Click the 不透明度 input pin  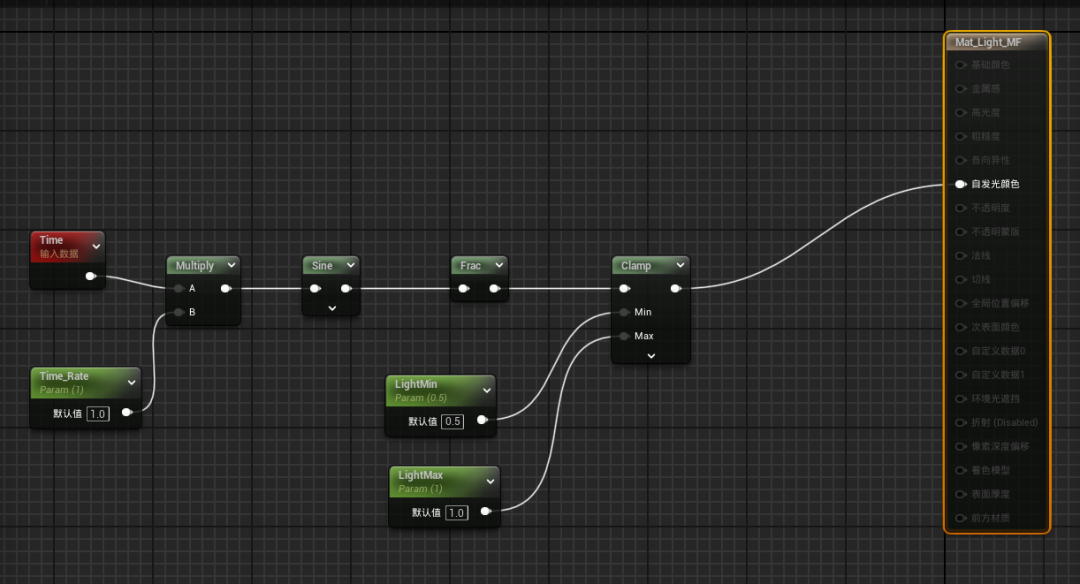click(961, 208)
